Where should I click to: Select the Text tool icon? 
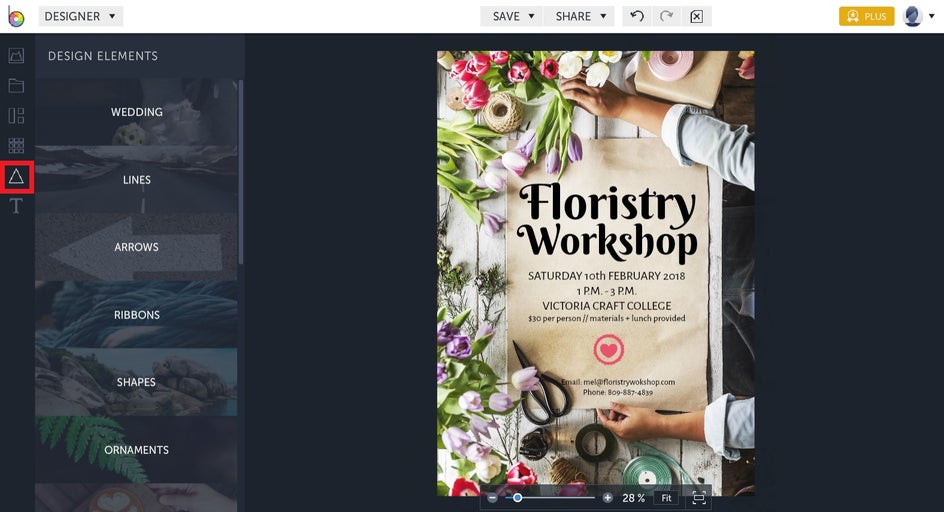click(16, 206)
